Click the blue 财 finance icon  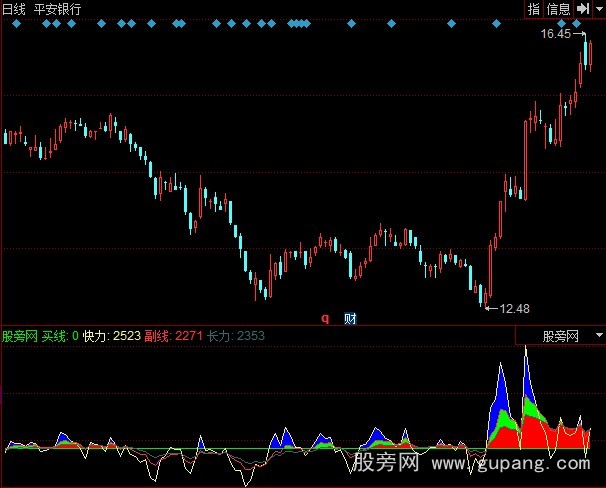[x=350, y=319]
